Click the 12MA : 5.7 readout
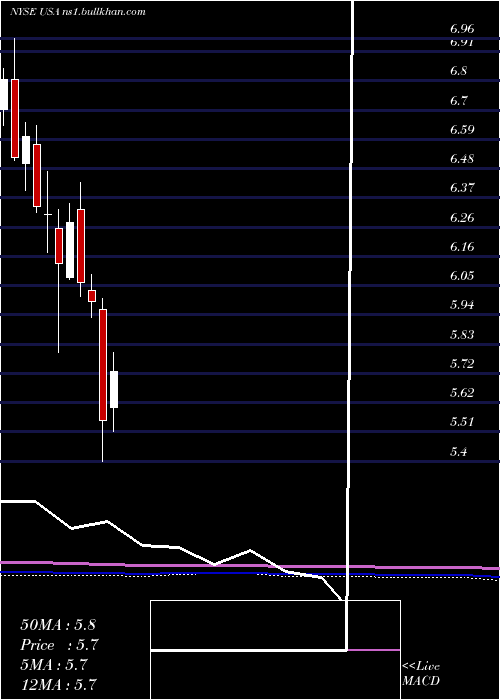The height and width of the screenshot is (700, 500). (59, 685)
